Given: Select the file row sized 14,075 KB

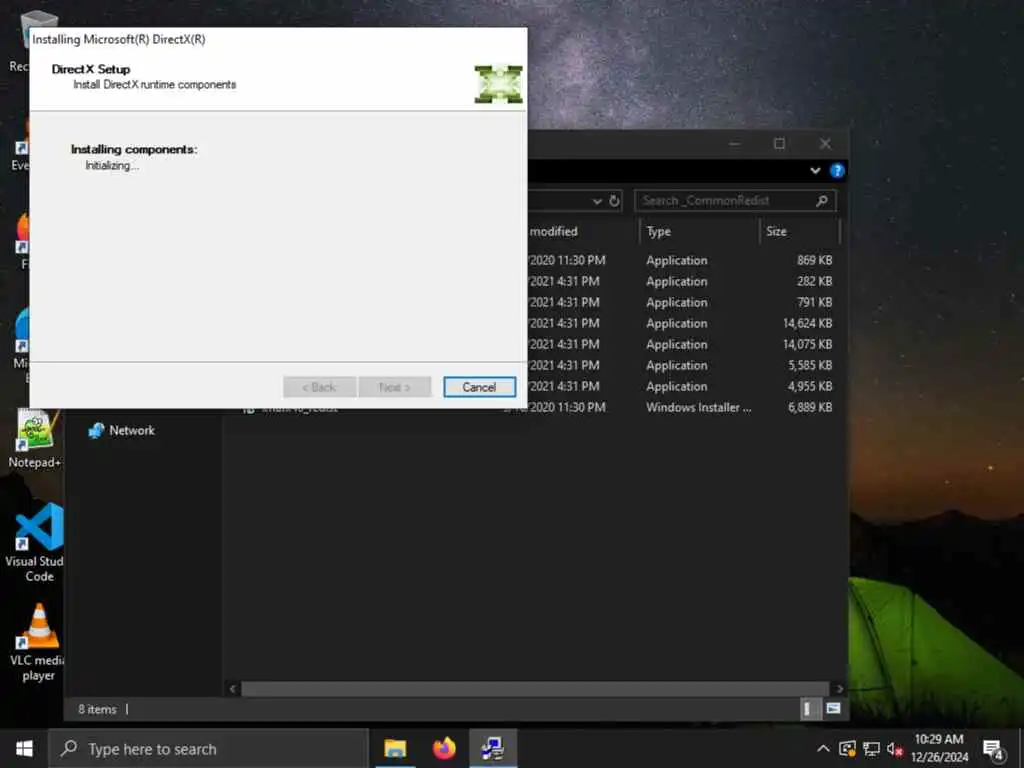Looking at the screenshot, I should [679, 344].
